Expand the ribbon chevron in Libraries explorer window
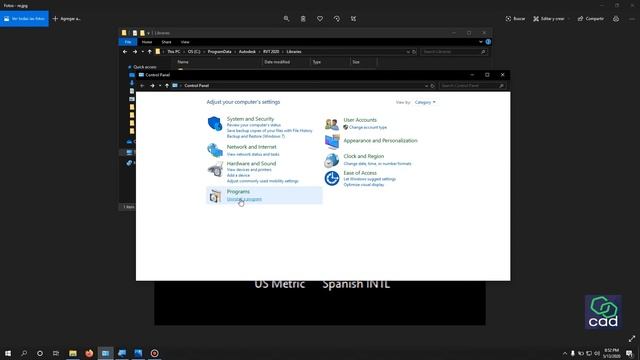640x360 pixels. (481, 42)
